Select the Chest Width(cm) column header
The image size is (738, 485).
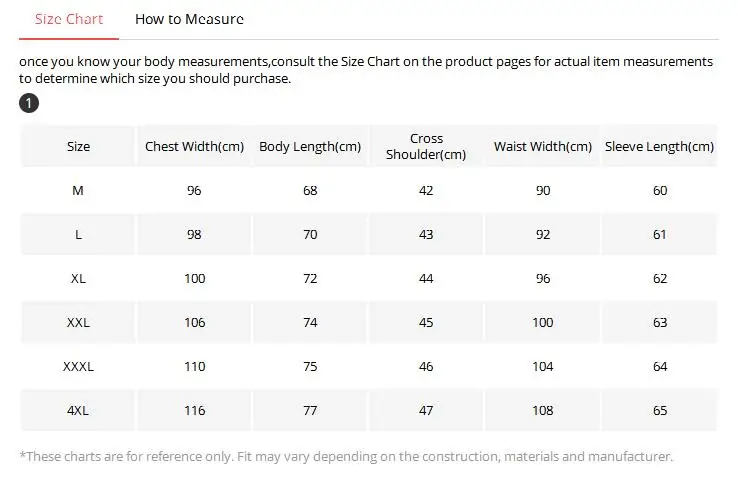tap(194, 146)
